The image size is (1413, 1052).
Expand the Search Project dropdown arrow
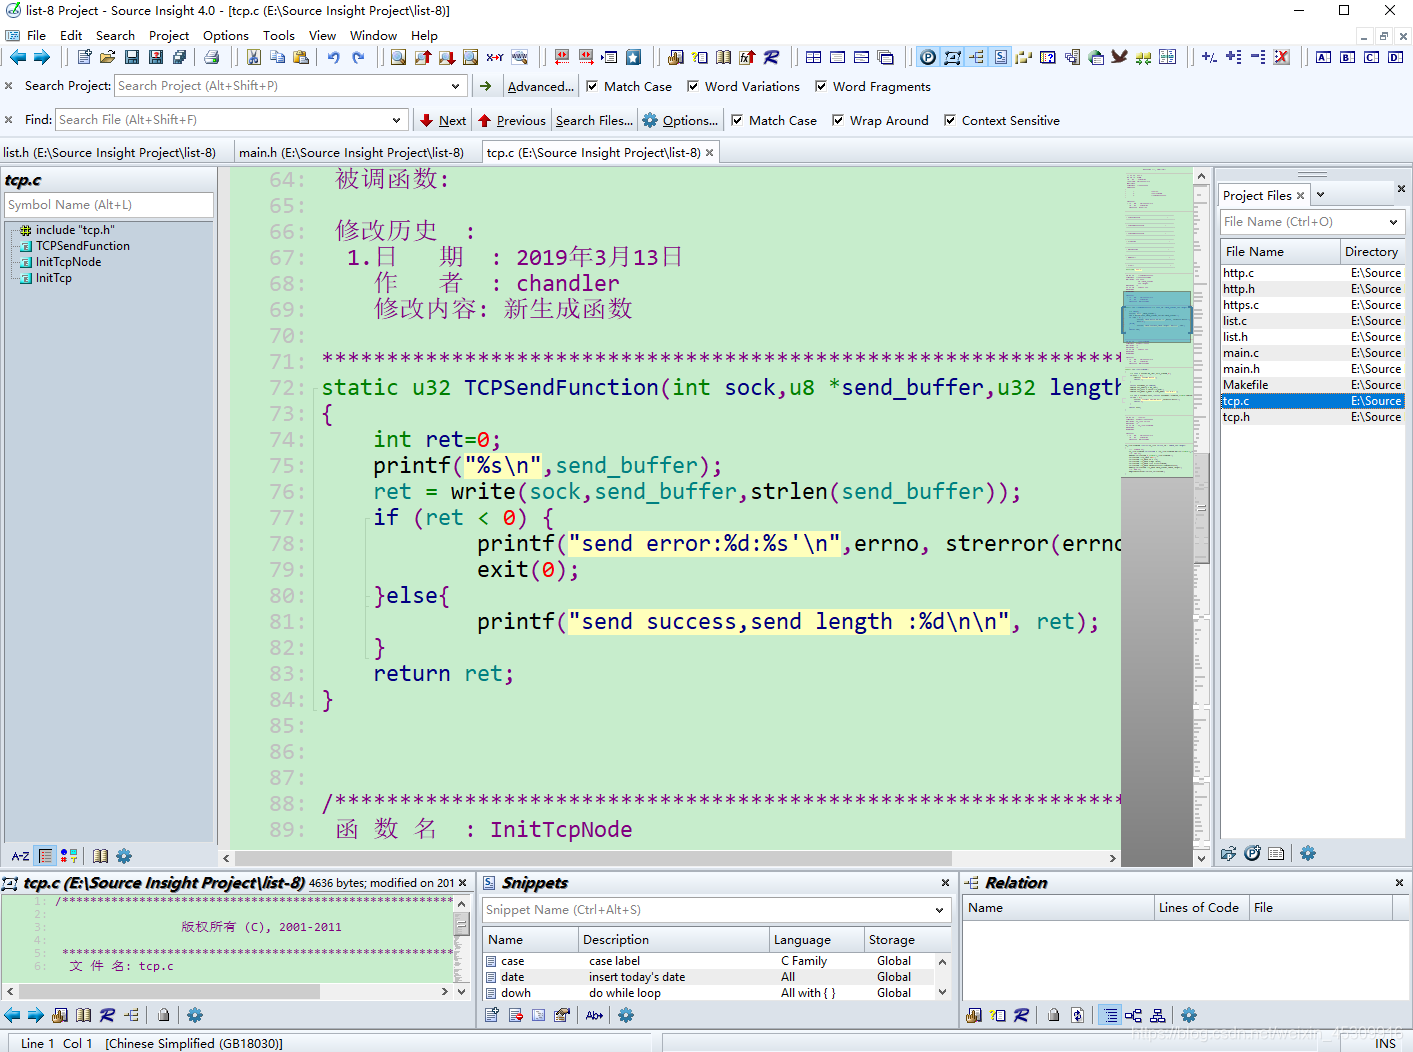click(456, 86)
